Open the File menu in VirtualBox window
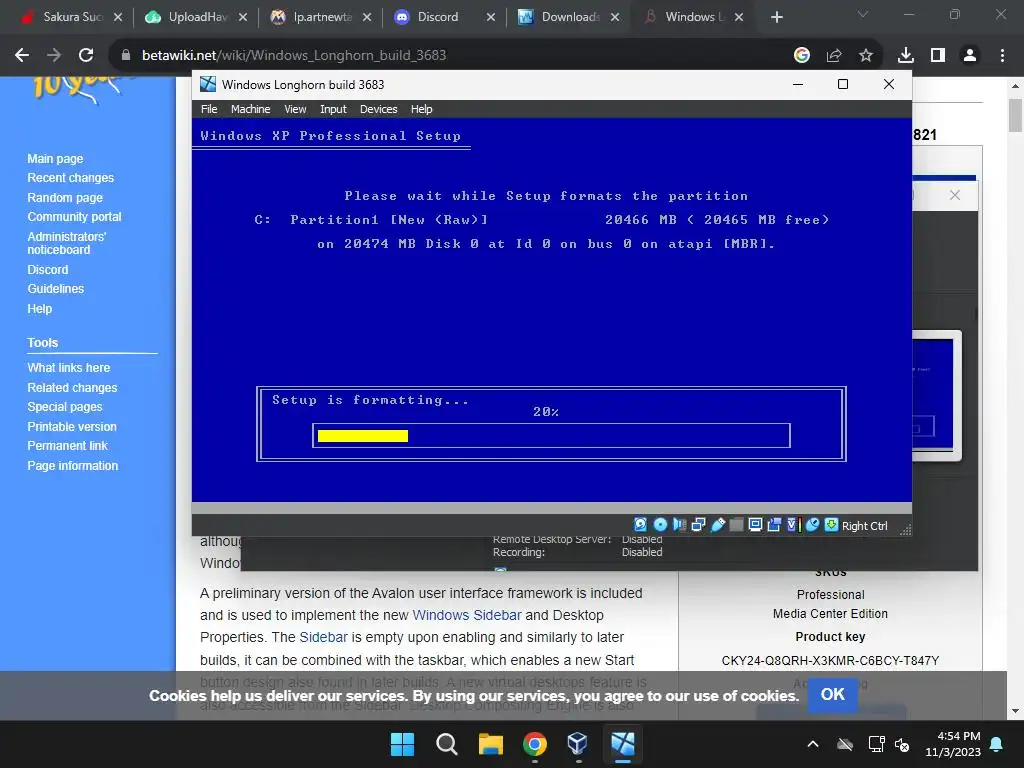The height and width of the screenshot is (768, 1024). coord(209,109)
